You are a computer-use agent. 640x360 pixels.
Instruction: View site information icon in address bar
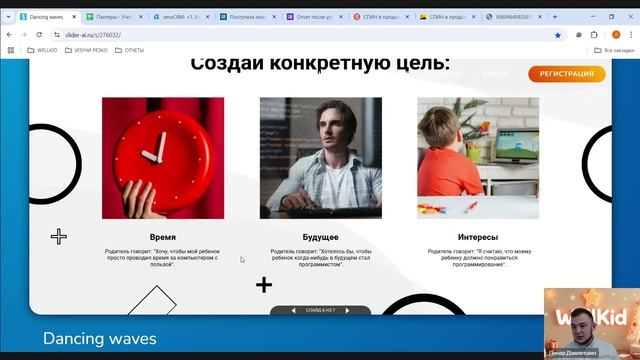(x=57, y=35)
